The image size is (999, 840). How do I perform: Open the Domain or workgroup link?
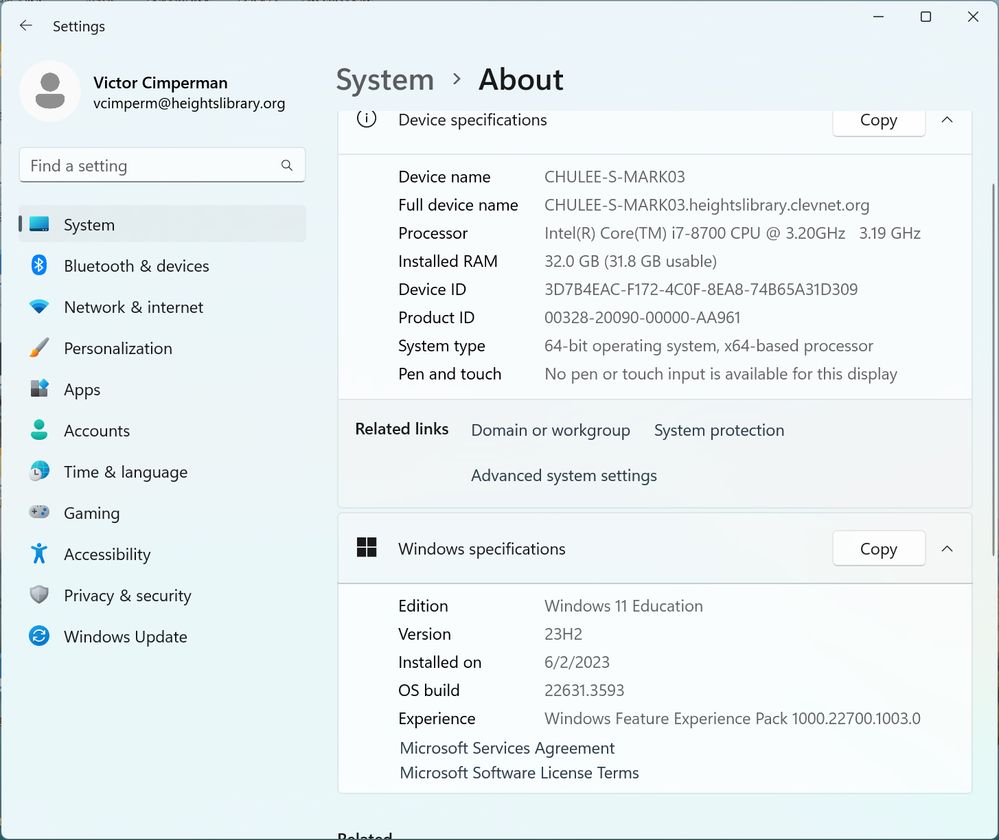pyautogui.click(x=550, y=430)
